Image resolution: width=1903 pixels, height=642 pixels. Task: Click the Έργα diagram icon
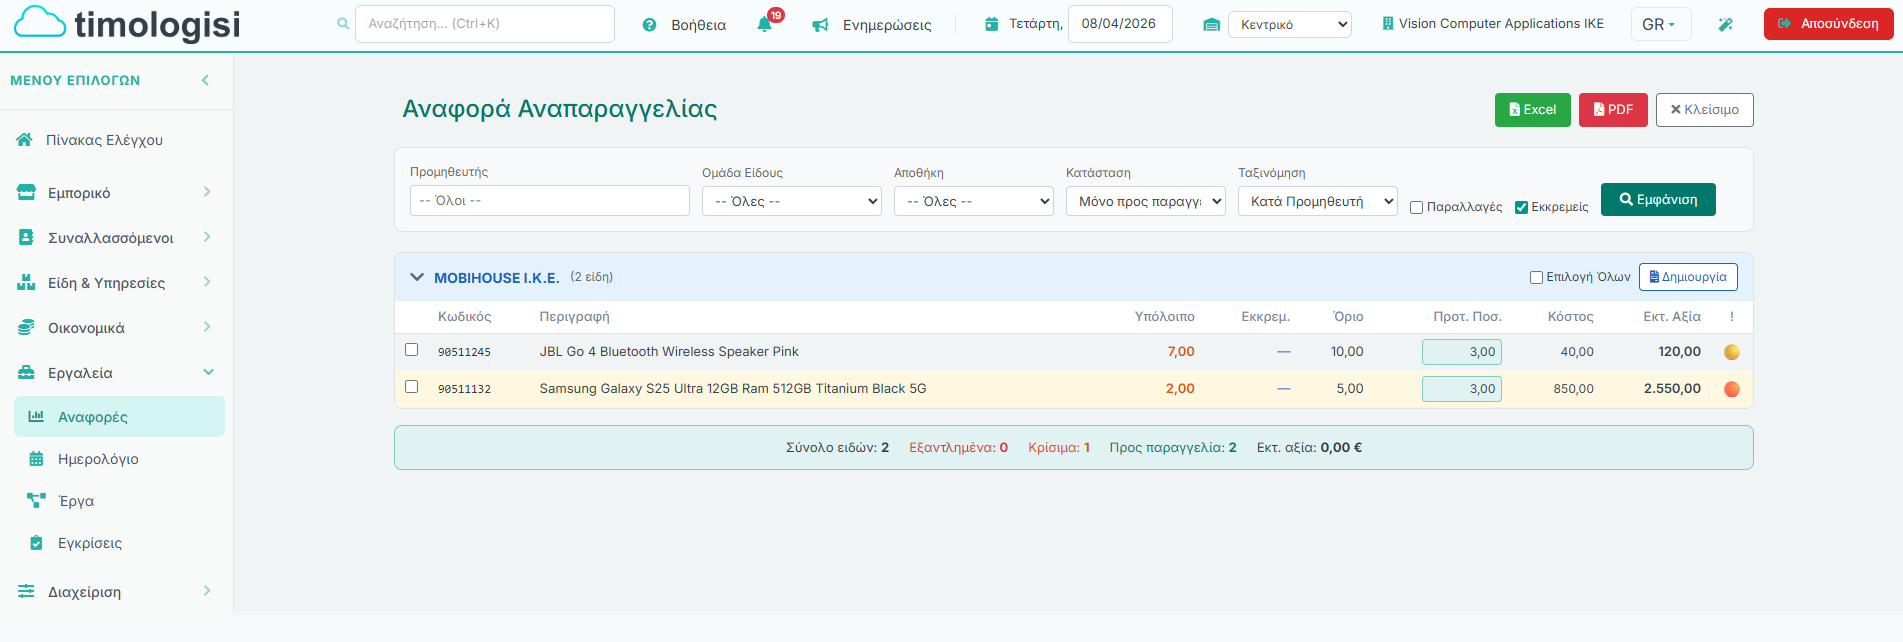36,501
